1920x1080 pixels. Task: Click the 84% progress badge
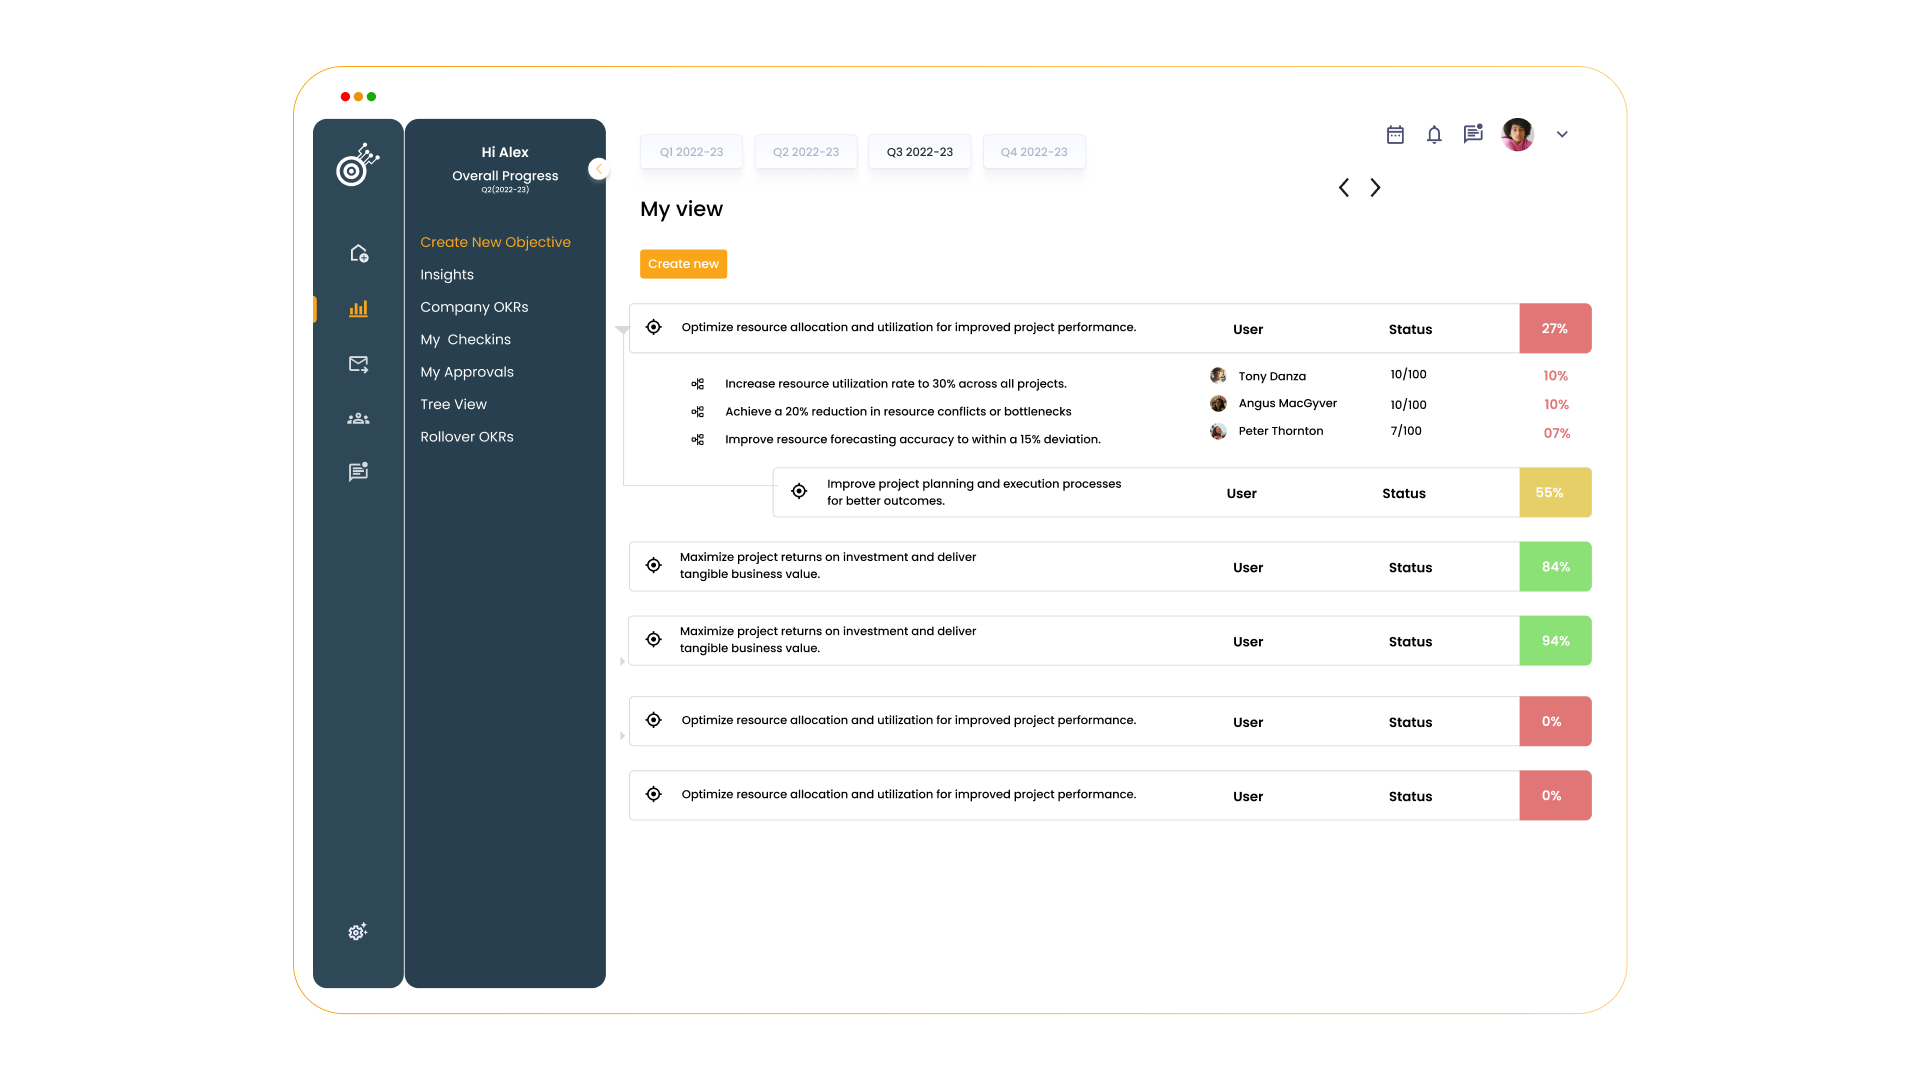point(1555,566)
